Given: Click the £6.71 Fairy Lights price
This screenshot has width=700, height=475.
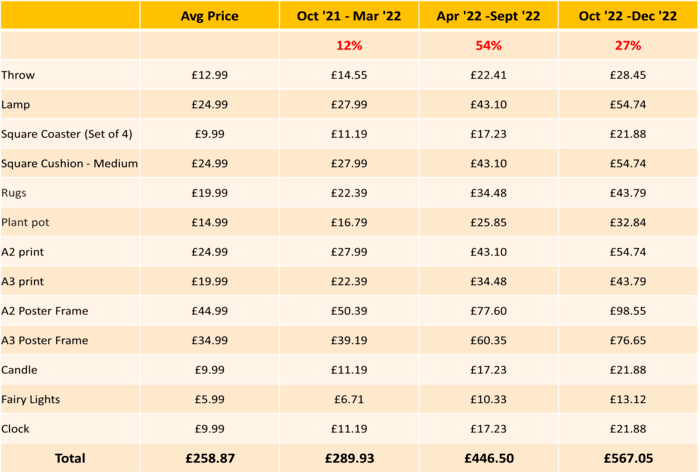Looking at the screenshot, I should (349, 399).
